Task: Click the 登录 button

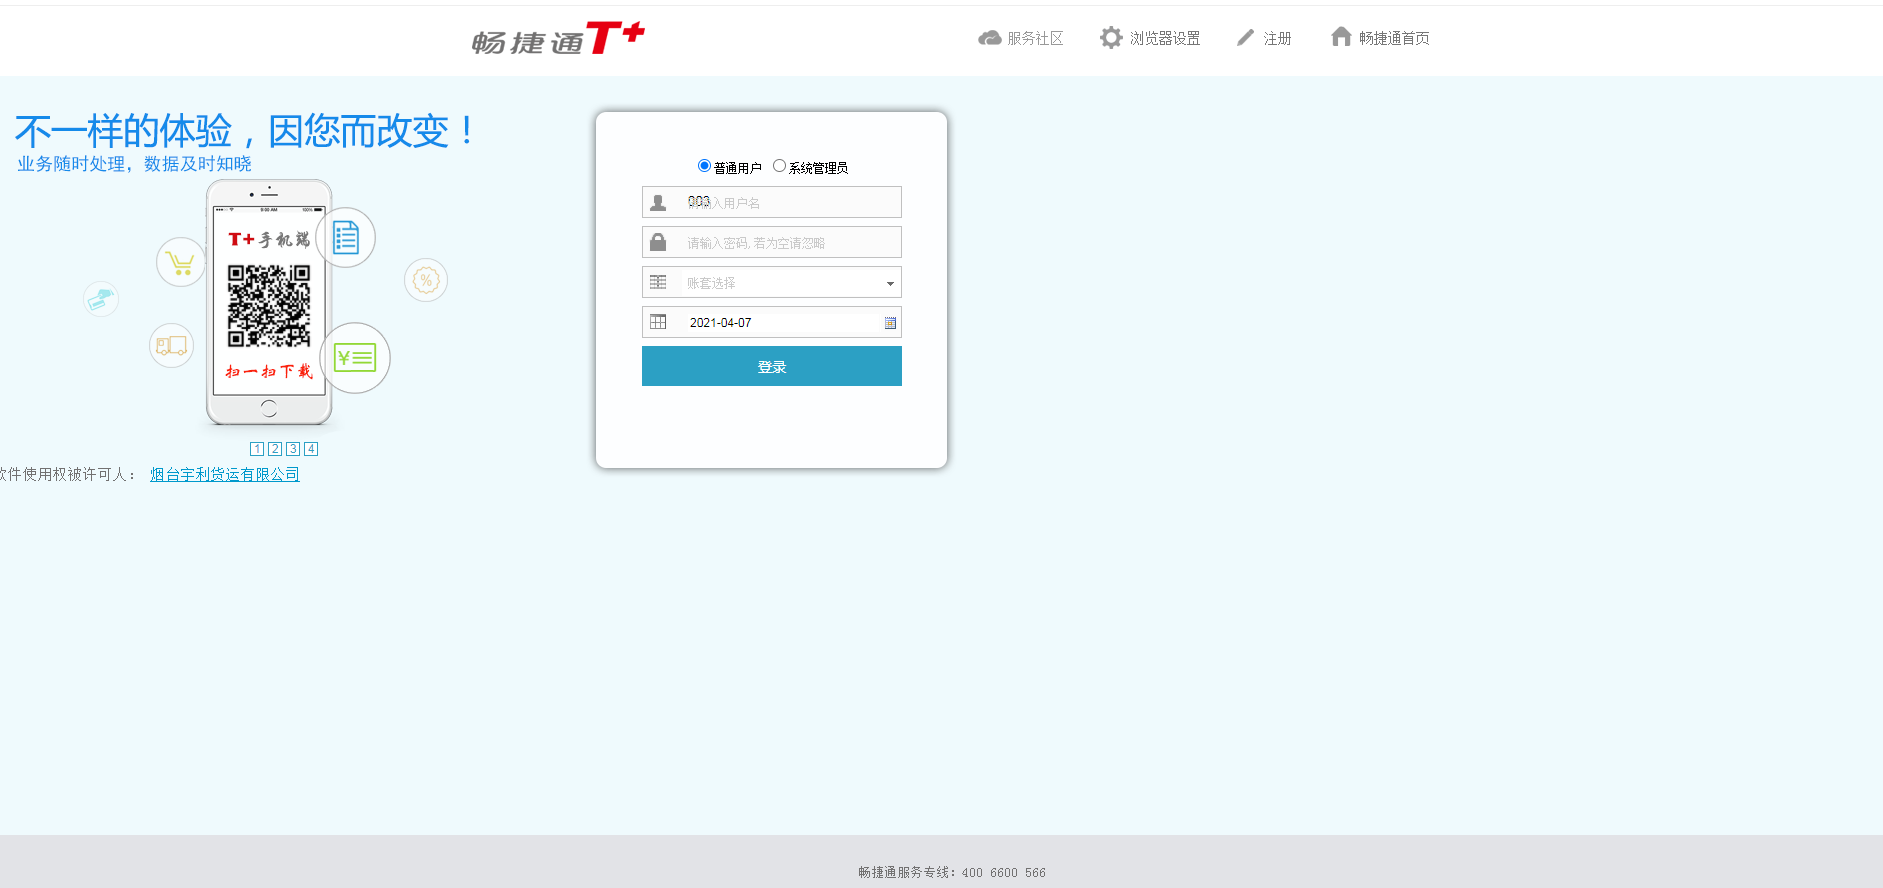Action: pyautogui.click(x=772, y=366)
